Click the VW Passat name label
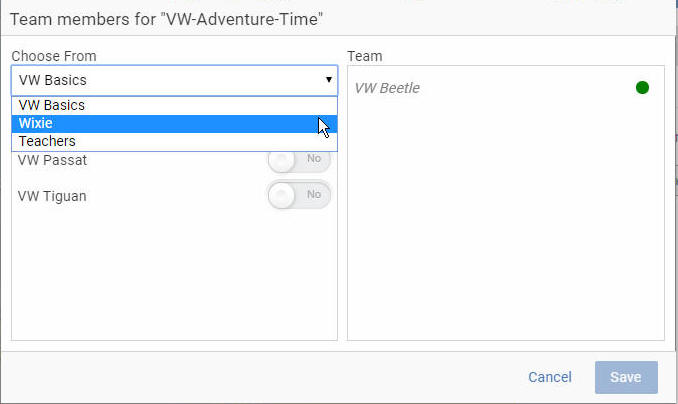This screenshot has height=404, width=678. 52,160
